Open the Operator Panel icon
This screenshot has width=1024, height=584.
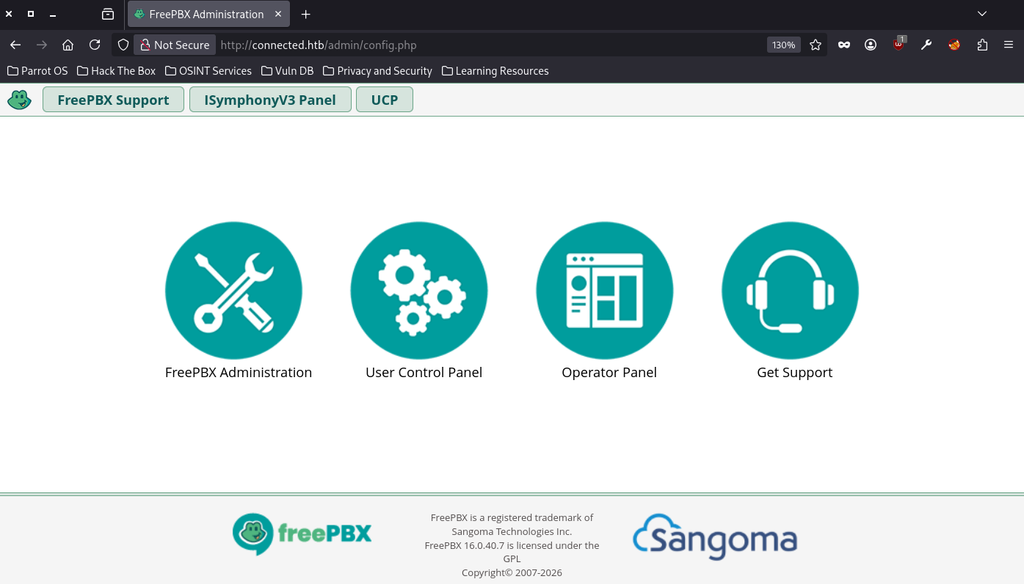tap(605, 290)
